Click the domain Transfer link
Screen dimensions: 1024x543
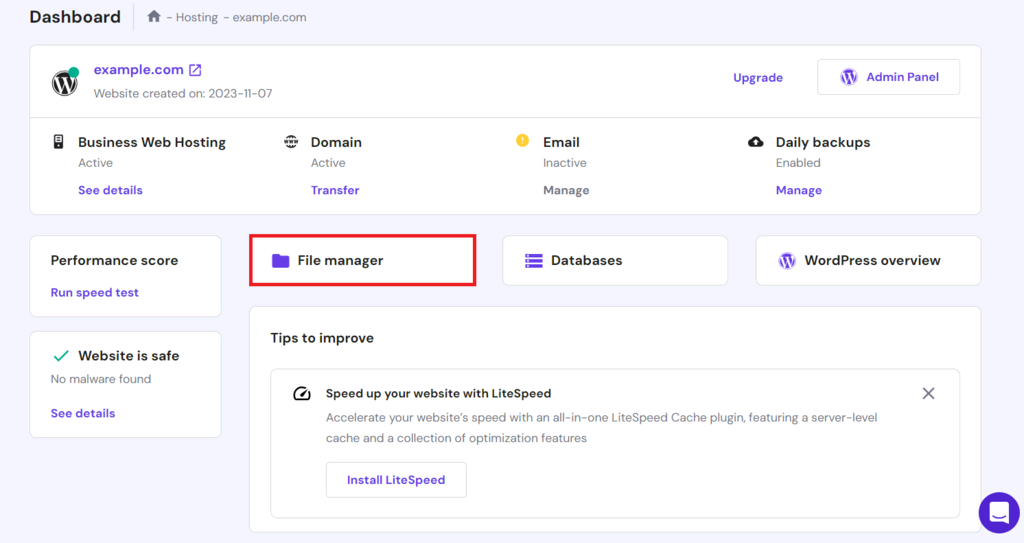click(x=334, y=190)
